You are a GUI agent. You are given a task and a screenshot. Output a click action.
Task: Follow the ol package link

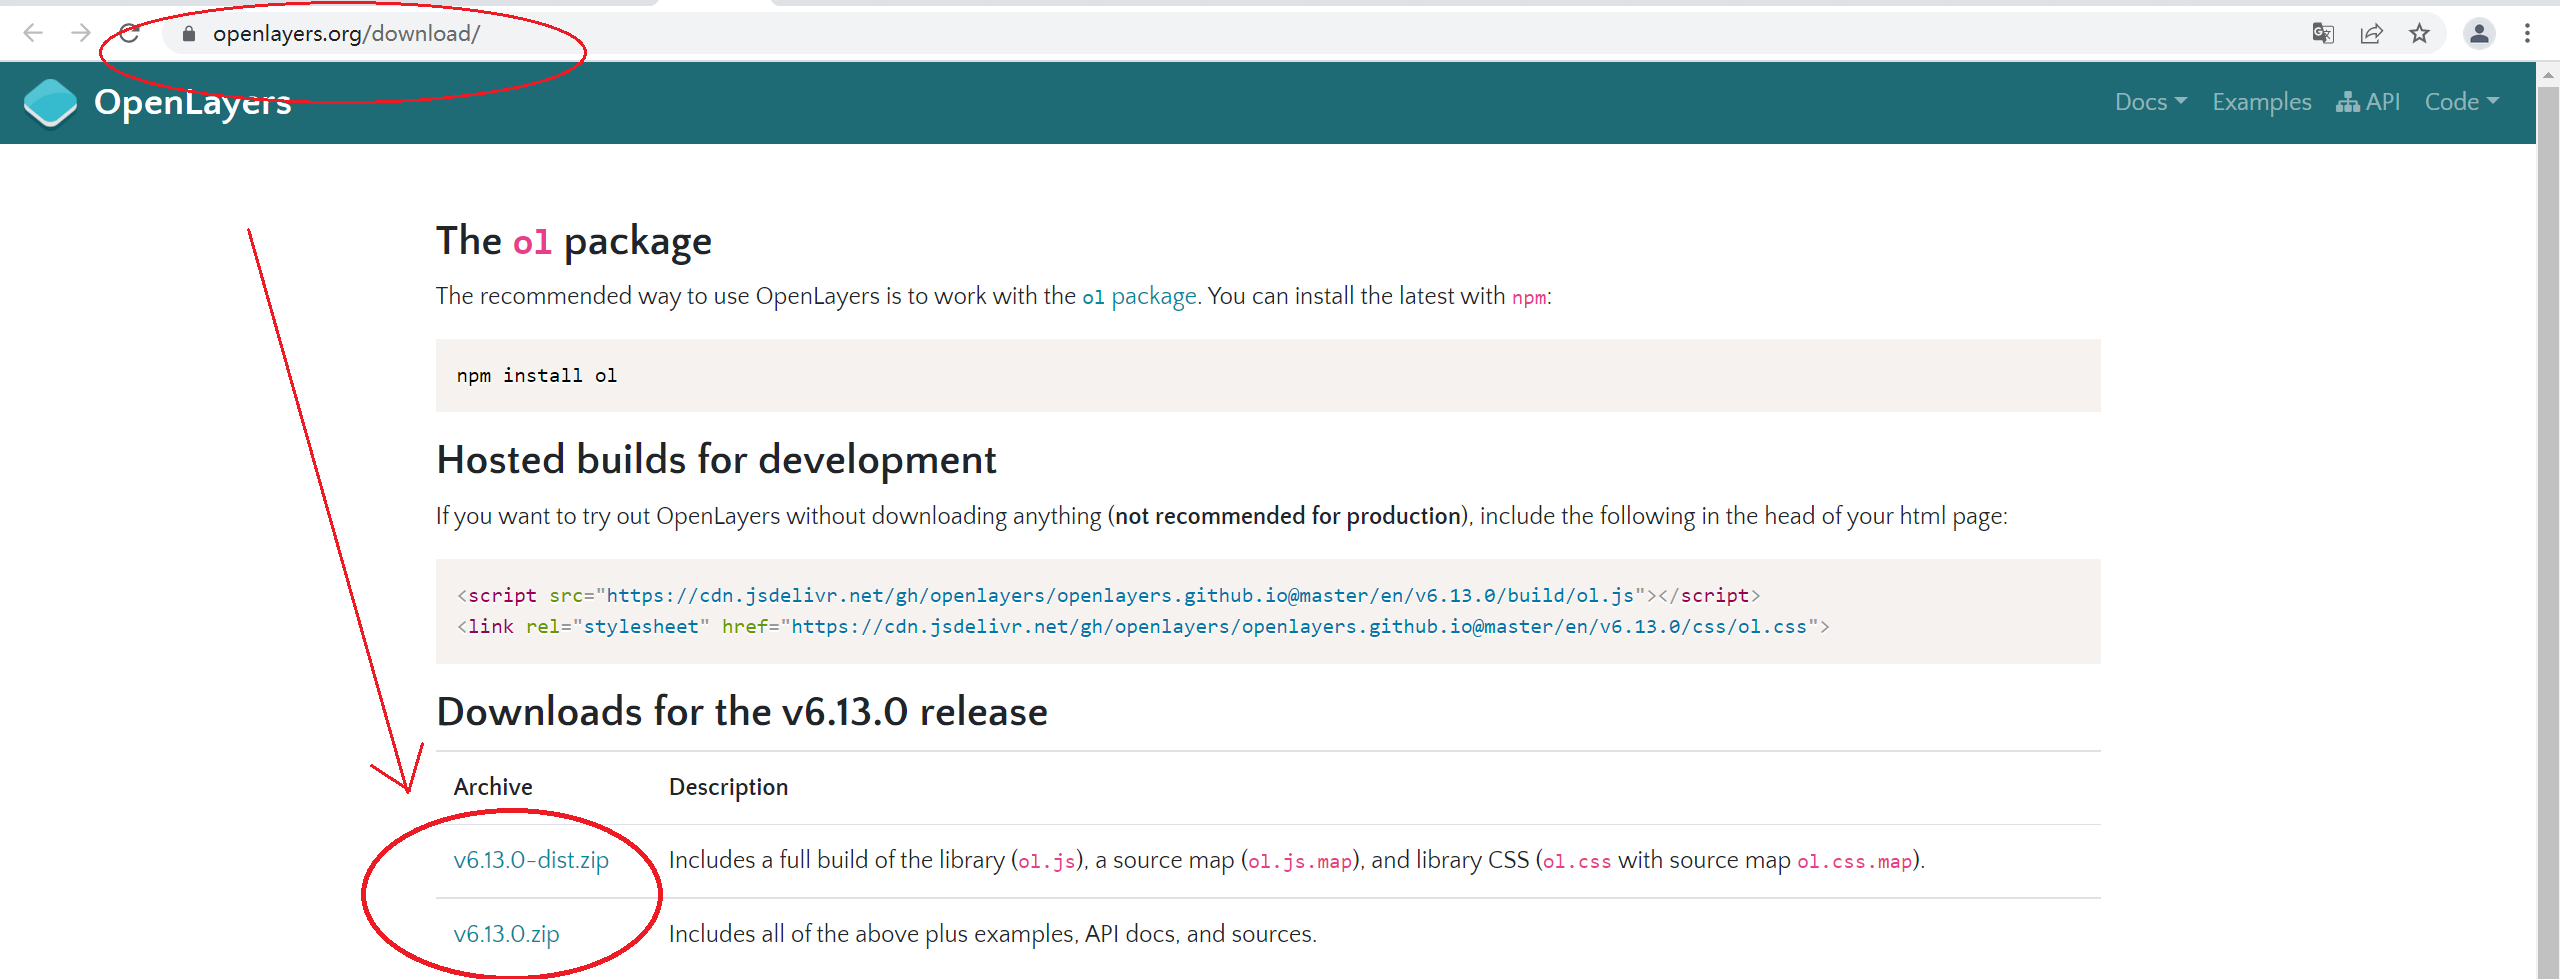(x=1139, y=296)
